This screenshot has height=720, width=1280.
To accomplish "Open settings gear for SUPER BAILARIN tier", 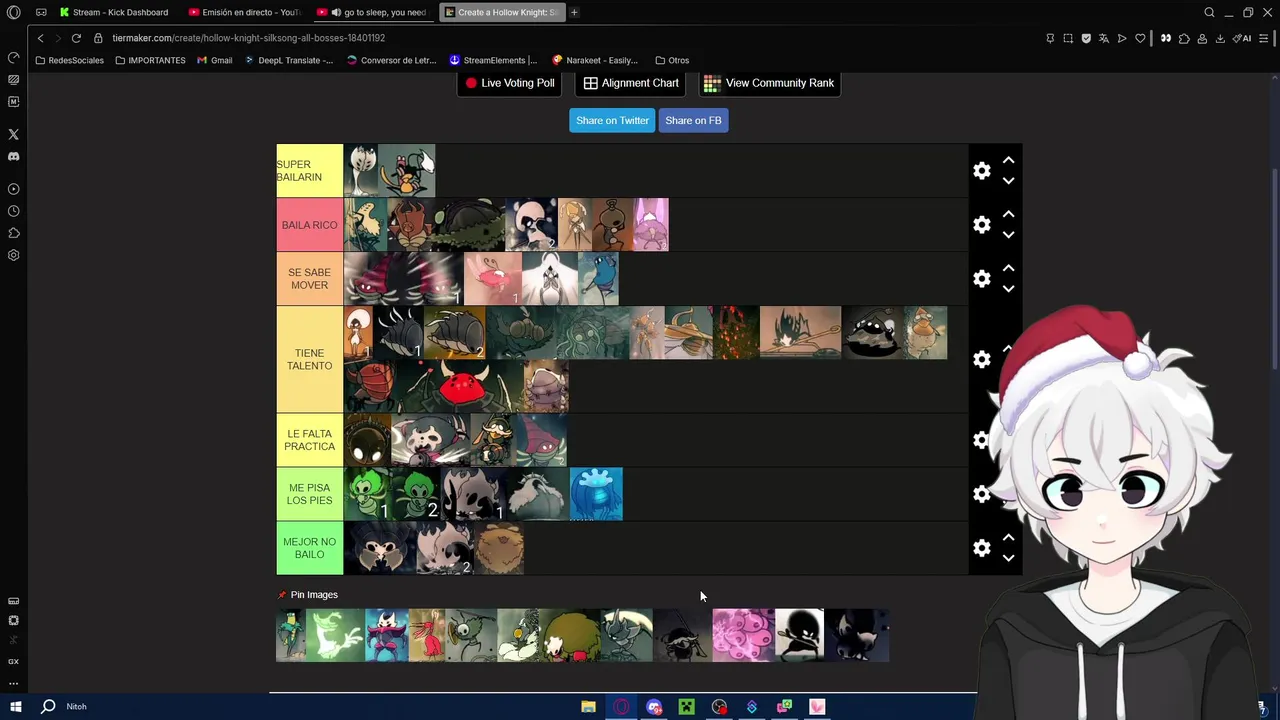I will (982, 171).
